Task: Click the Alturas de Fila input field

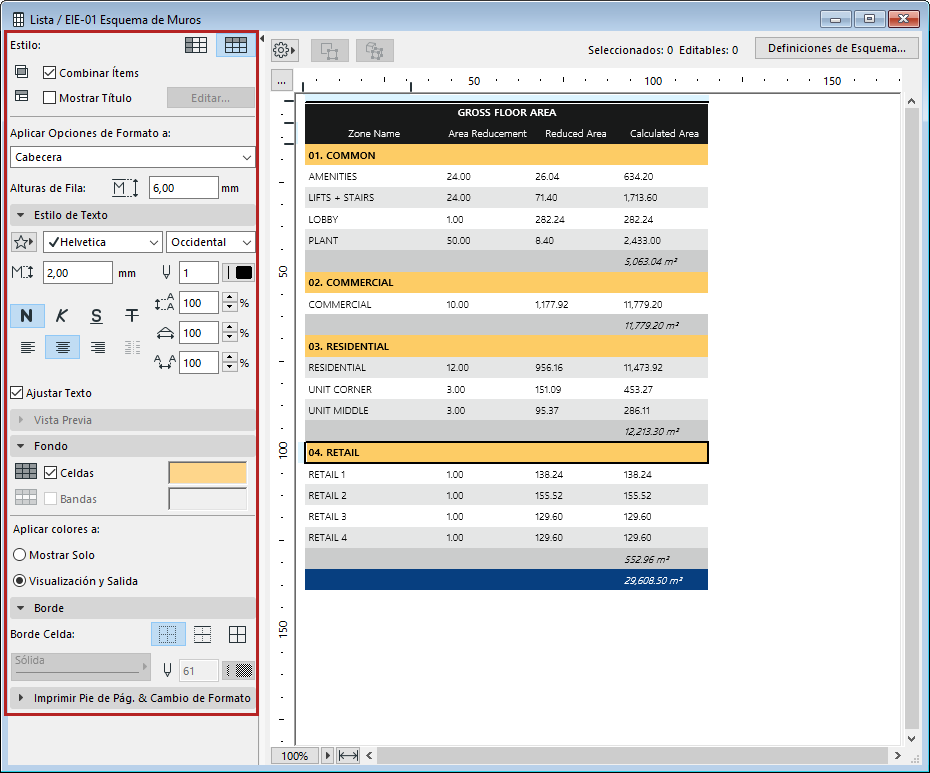Action: pos(183,187)
